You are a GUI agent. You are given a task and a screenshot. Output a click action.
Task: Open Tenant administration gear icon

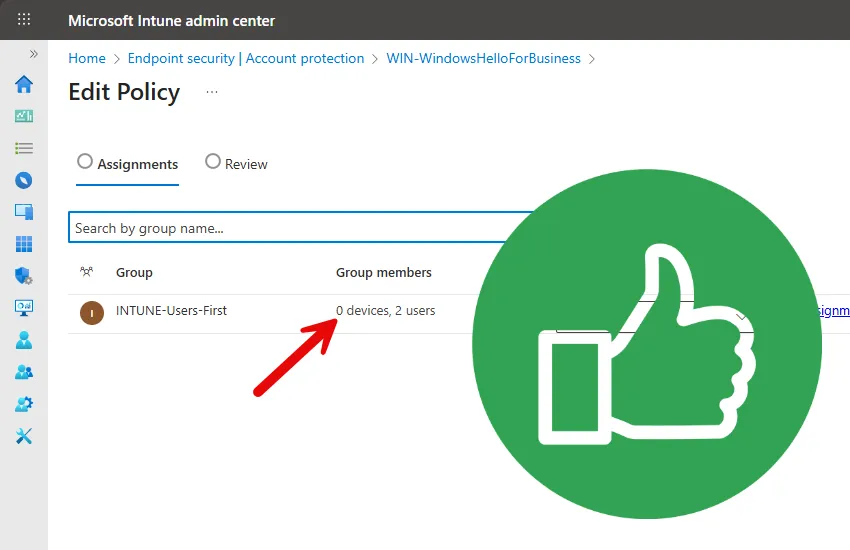pyautogui.click(x=24, y=404)
